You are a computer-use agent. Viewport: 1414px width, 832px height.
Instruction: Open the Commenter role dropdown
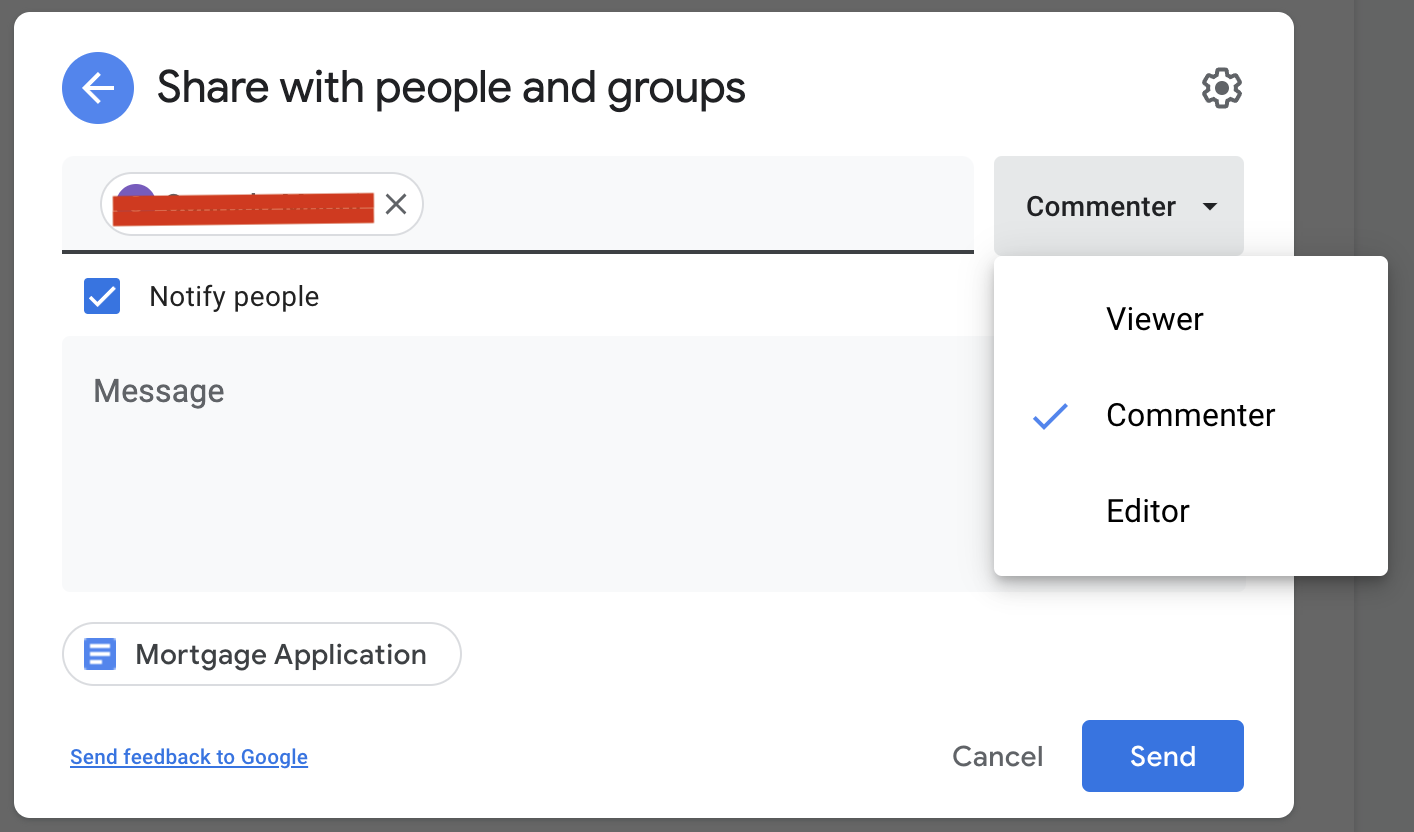1119,206
